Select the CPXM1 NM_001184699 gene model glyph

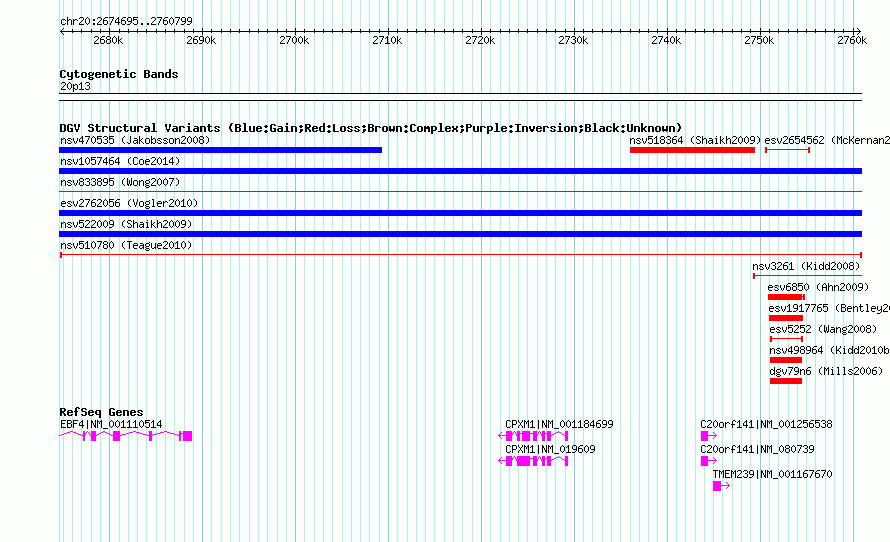pos(533,436)
